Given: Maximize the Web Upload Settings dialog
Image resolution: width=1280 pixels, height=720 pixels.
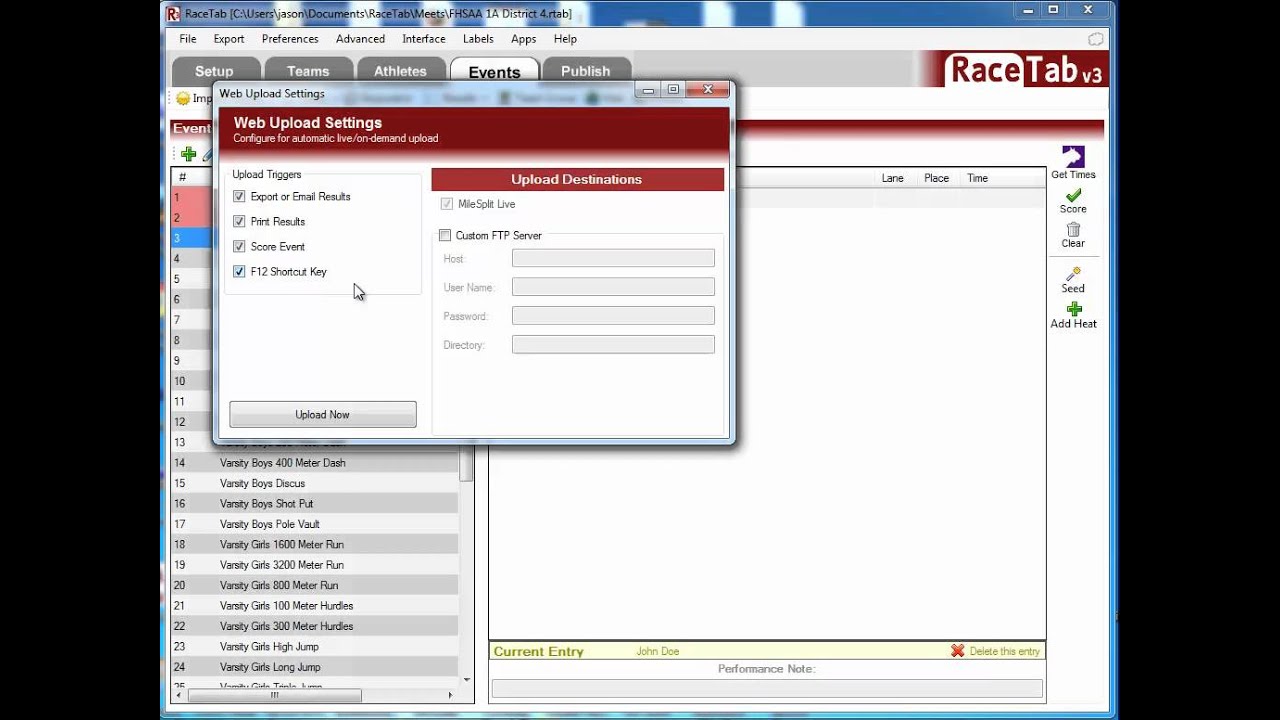Looking at the screenshot, I should pyautogui.click(x=673, y=90).
